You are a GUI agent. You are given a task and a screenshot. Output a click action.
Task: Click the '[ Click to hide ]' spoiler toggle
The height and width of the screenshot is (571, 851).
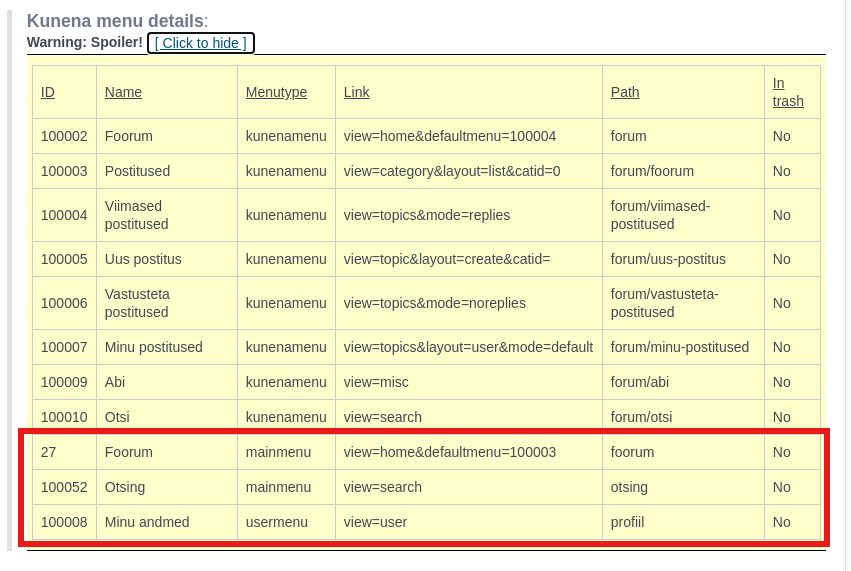pyautogui.click(x=200, y=43)
